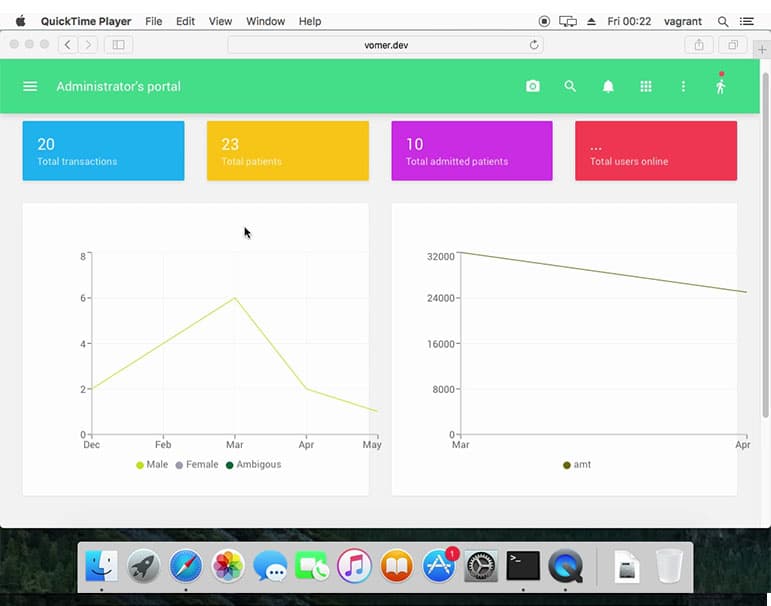This screenshot has width=771, height=606.
Task: Click the vomer.dev address bar
Action: point(386,45)
